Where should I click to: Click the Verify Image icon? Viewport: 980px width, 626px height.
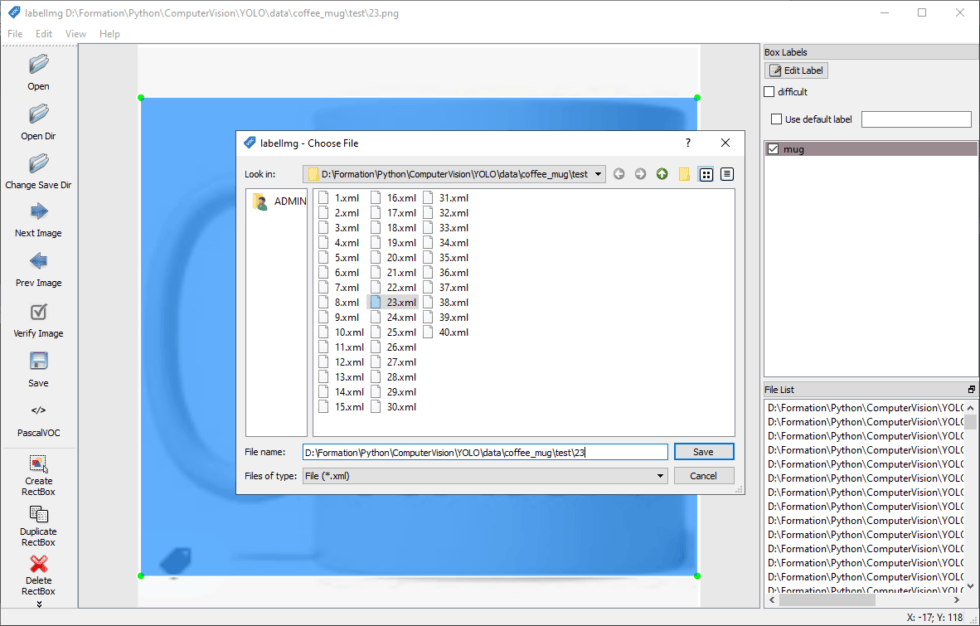pos(38,312)
